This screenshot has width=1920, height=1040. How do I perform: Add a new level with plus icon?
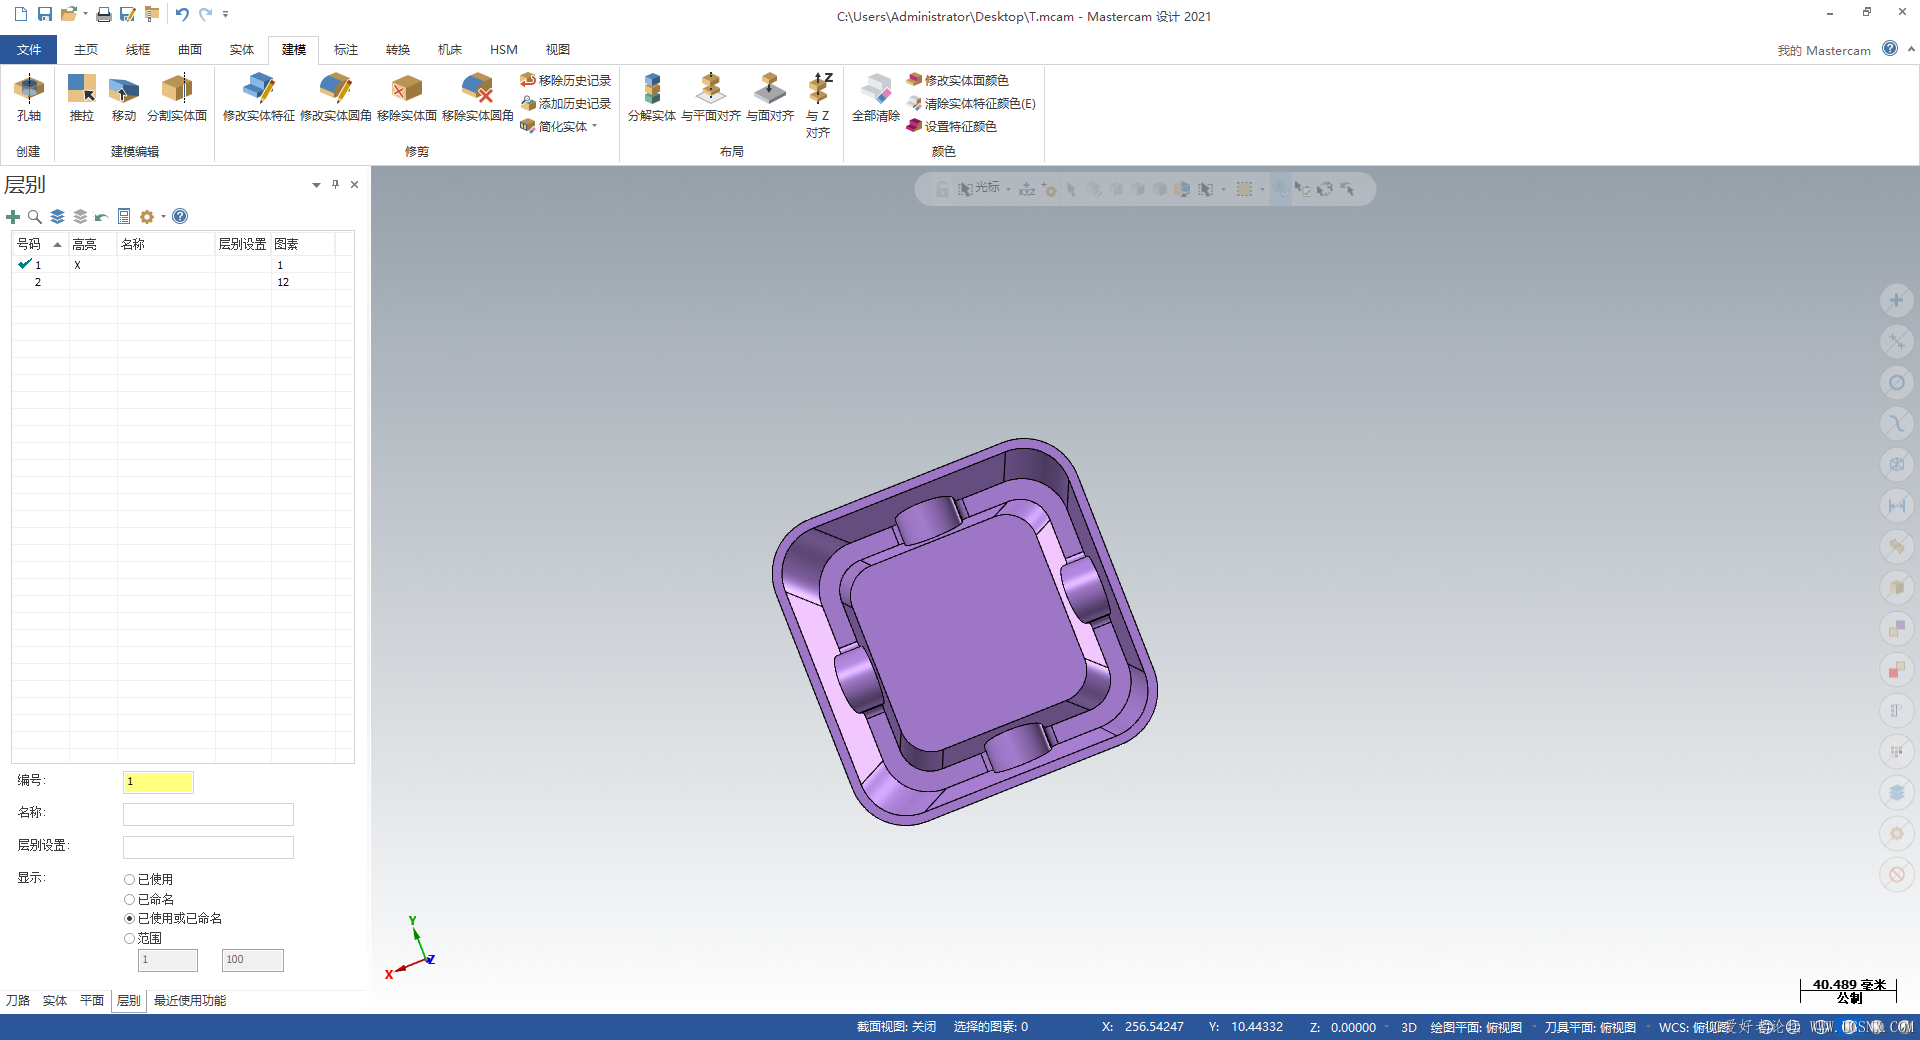tap(13, 217)
